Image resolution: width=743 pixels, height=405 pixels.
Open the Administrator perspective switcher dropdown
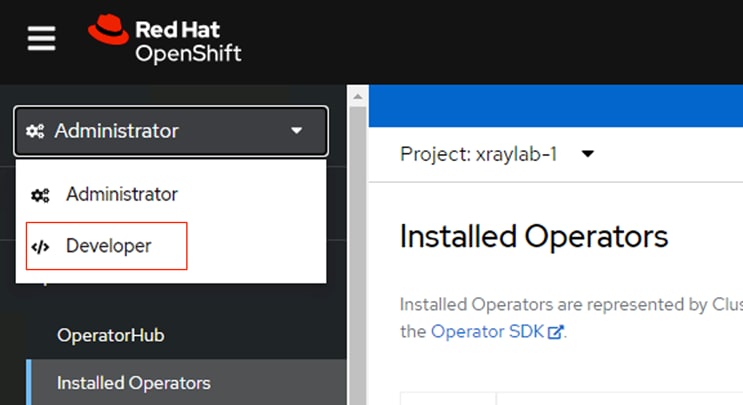pos(171,131)
